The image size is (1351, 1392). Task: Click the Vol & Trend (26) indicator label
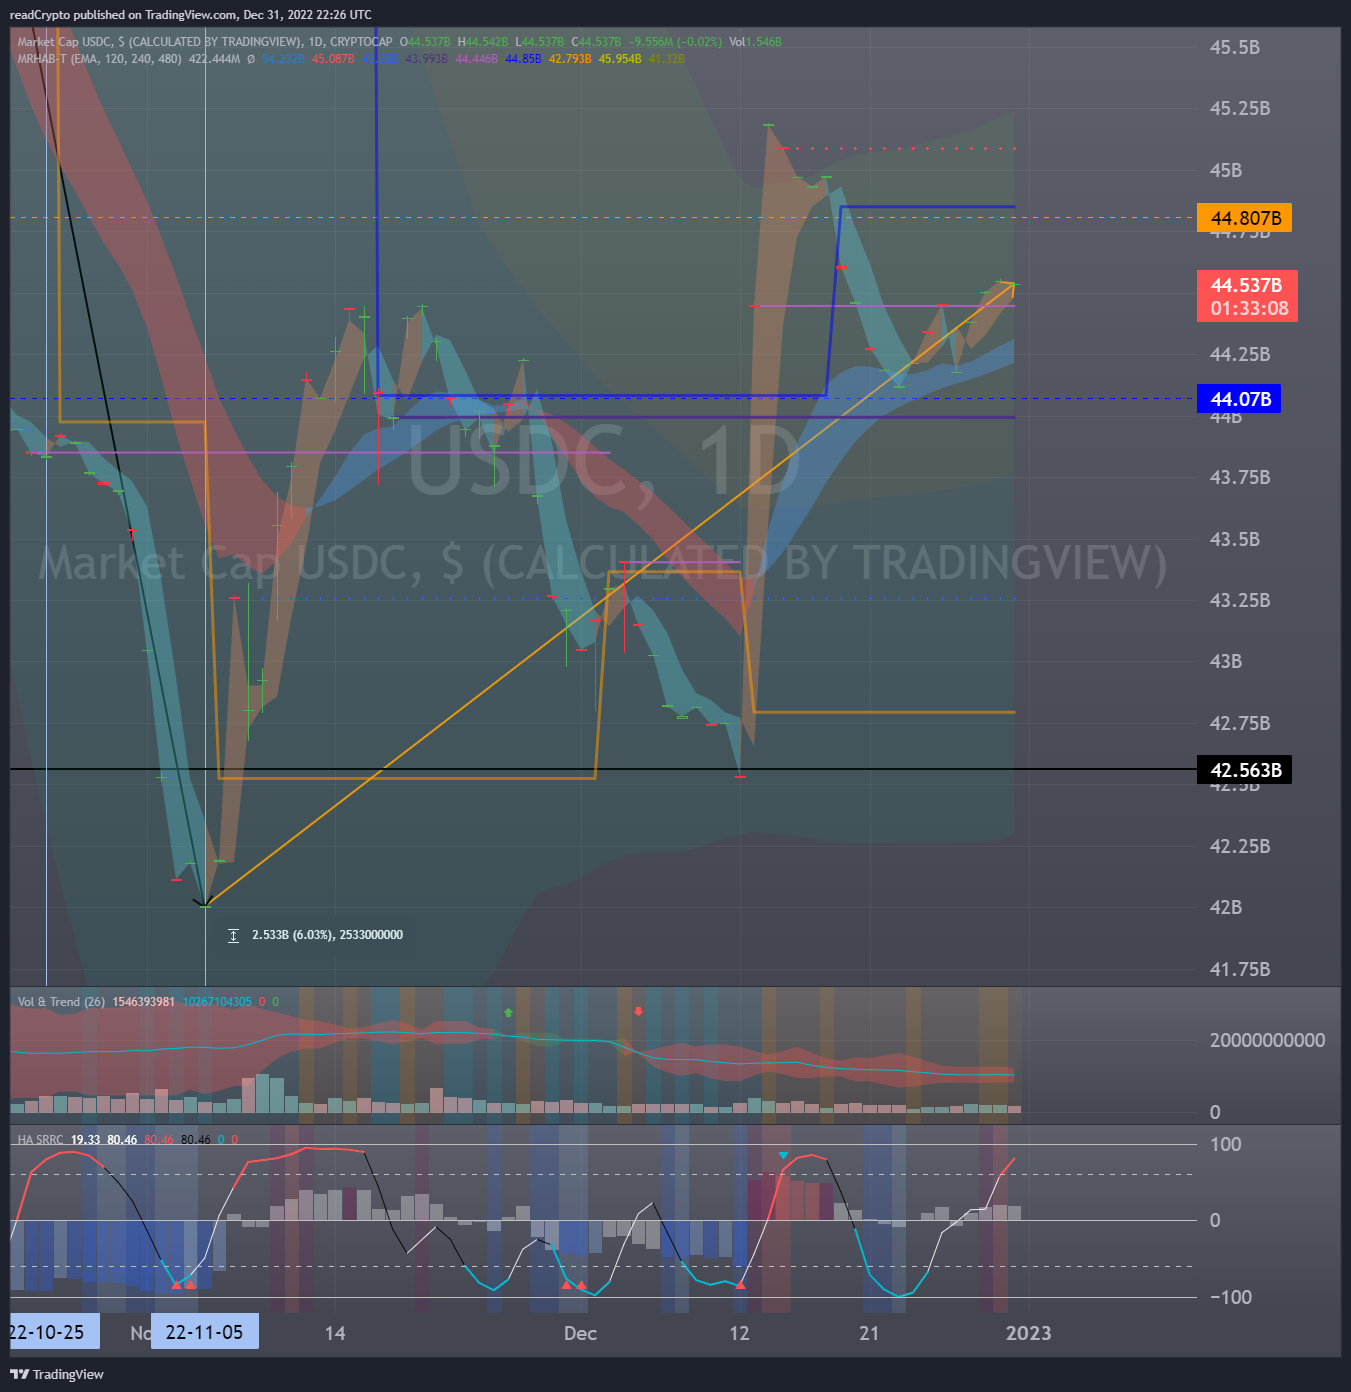click(x=61, y=1002)
